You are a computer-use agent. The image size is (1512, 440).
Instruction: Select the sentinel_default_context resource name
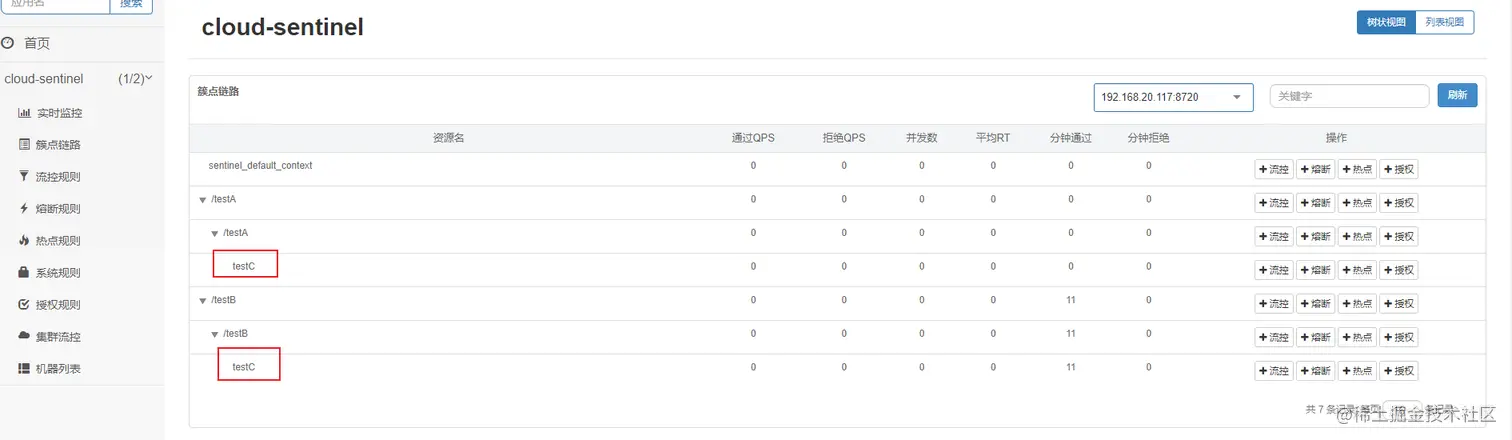[x=260, y=165]
